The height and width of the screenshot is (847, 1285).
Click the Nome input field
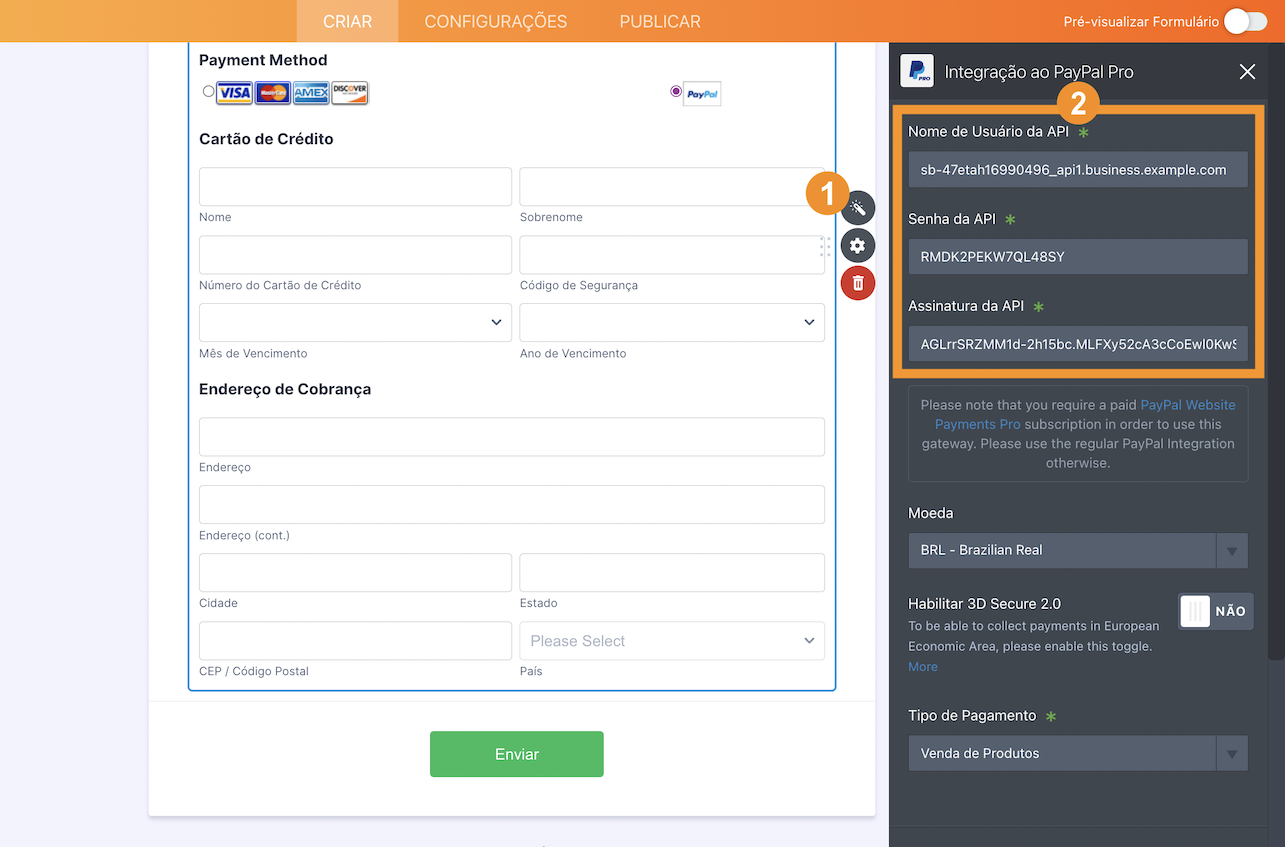point(355,186)
